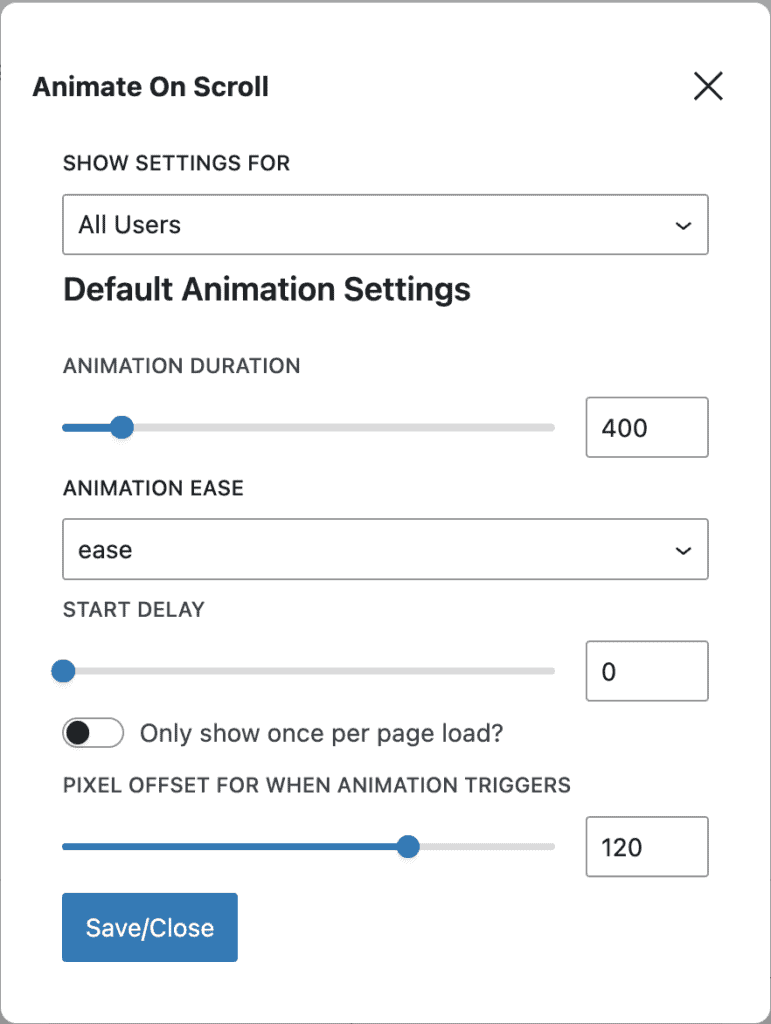Click the Start Delay slider handle

tap(63, 671)
